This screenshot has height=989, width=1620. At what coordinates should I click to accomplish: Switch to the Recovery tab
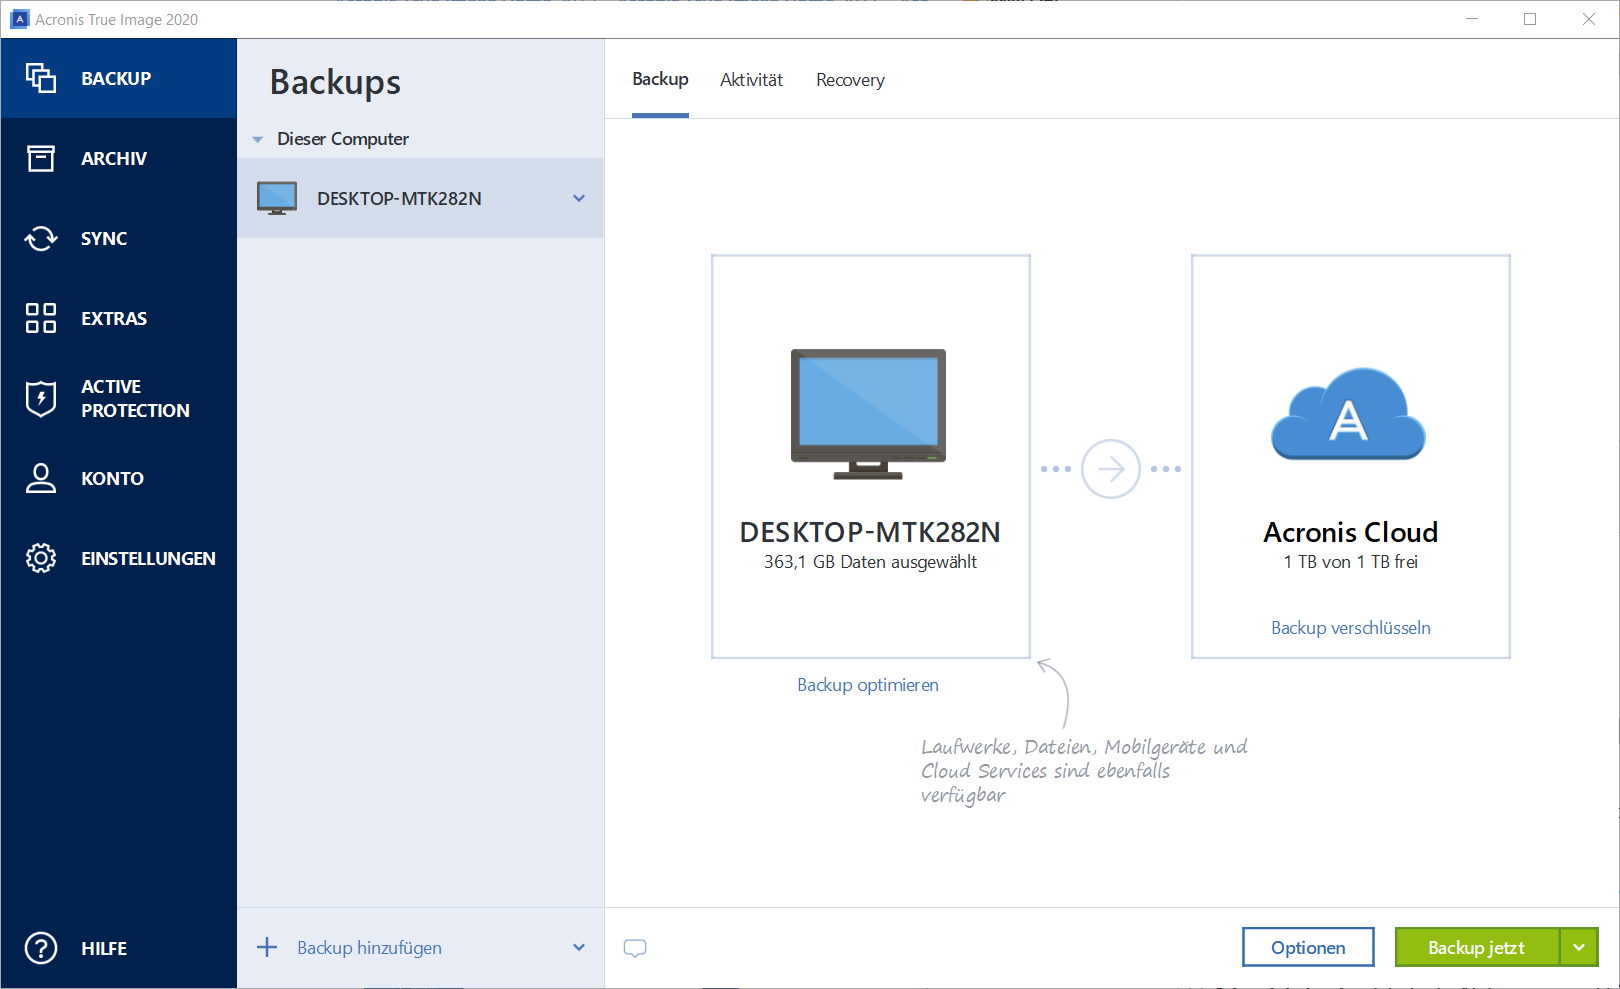tap(850, 80)
